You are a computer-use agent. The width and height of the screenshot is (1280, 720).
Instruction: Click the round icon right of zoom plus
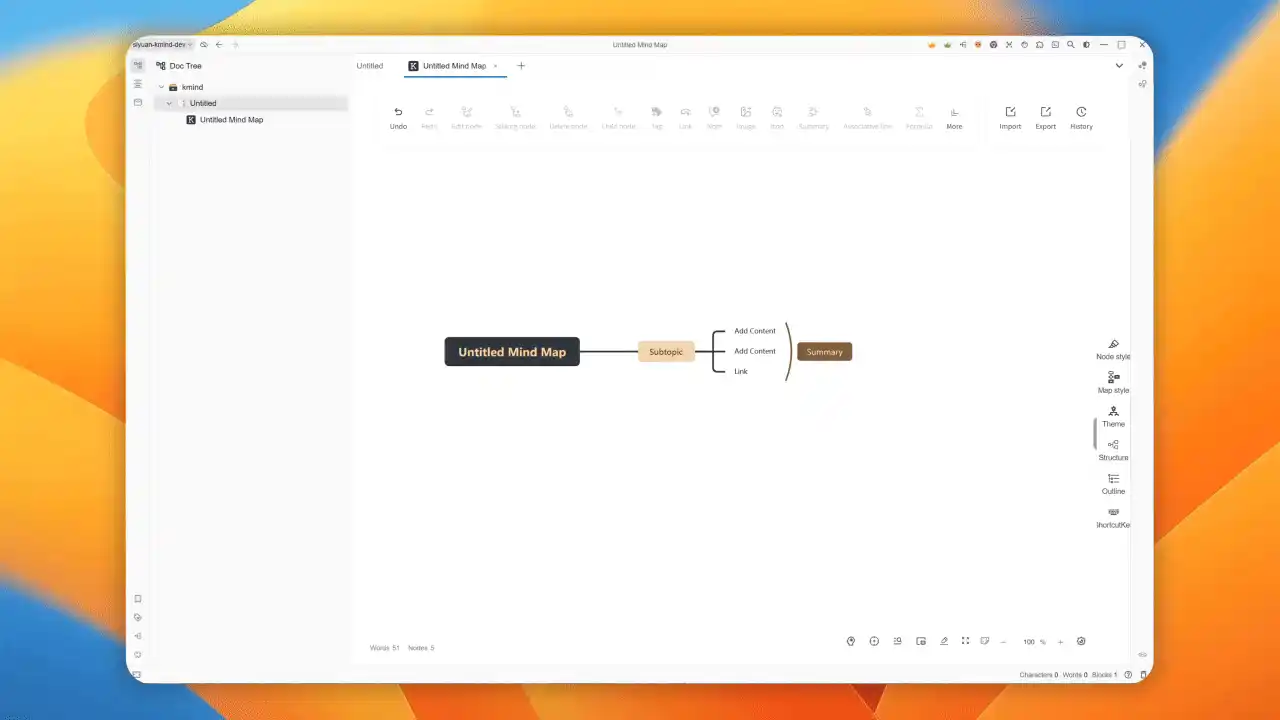(1081, 641)
